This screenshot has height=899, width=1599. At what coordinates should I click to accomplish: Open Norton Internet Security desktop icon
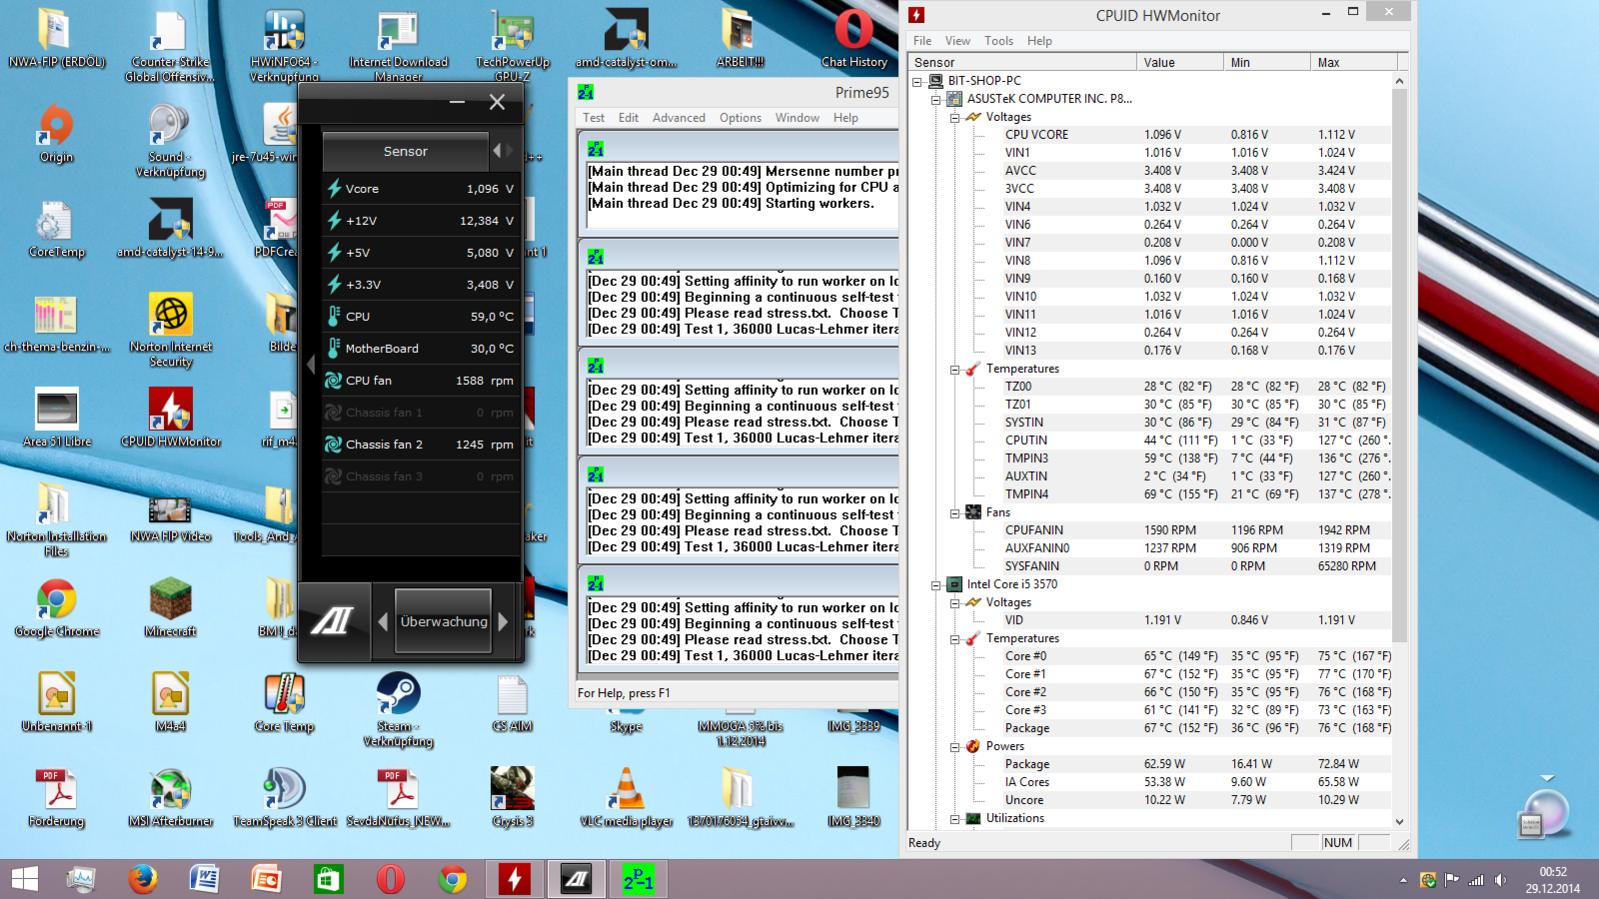[170, 330]
